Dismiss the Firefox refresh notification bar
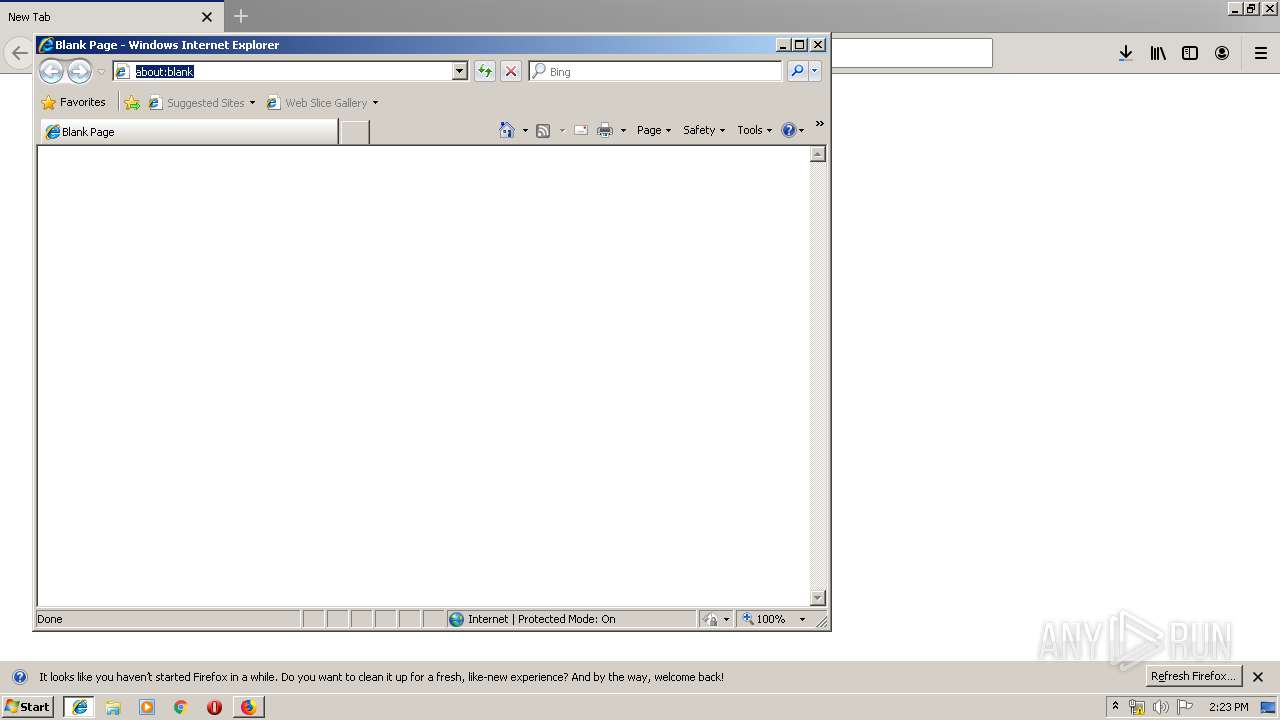The image size is (1280, 720). click(1258, 677)
